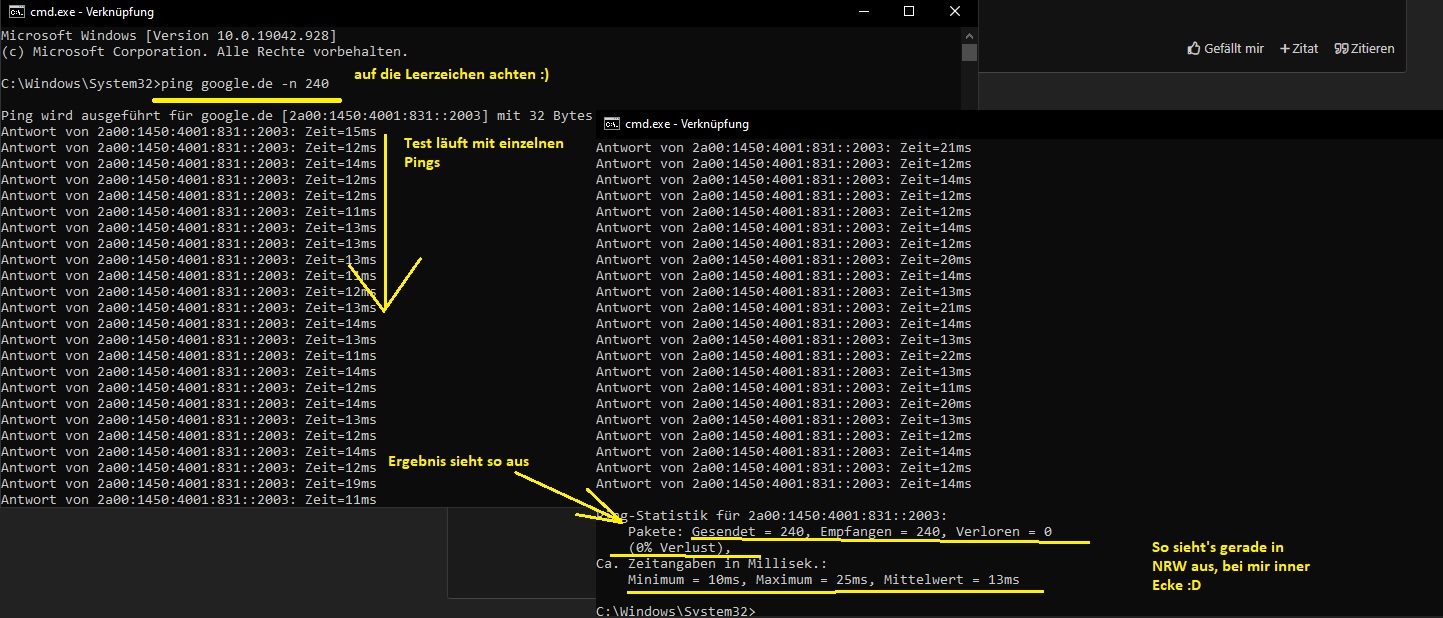Click the cmd icon of the front cmd window
The width and height of the screenshot is (1443, 618).
coord(610,124)
